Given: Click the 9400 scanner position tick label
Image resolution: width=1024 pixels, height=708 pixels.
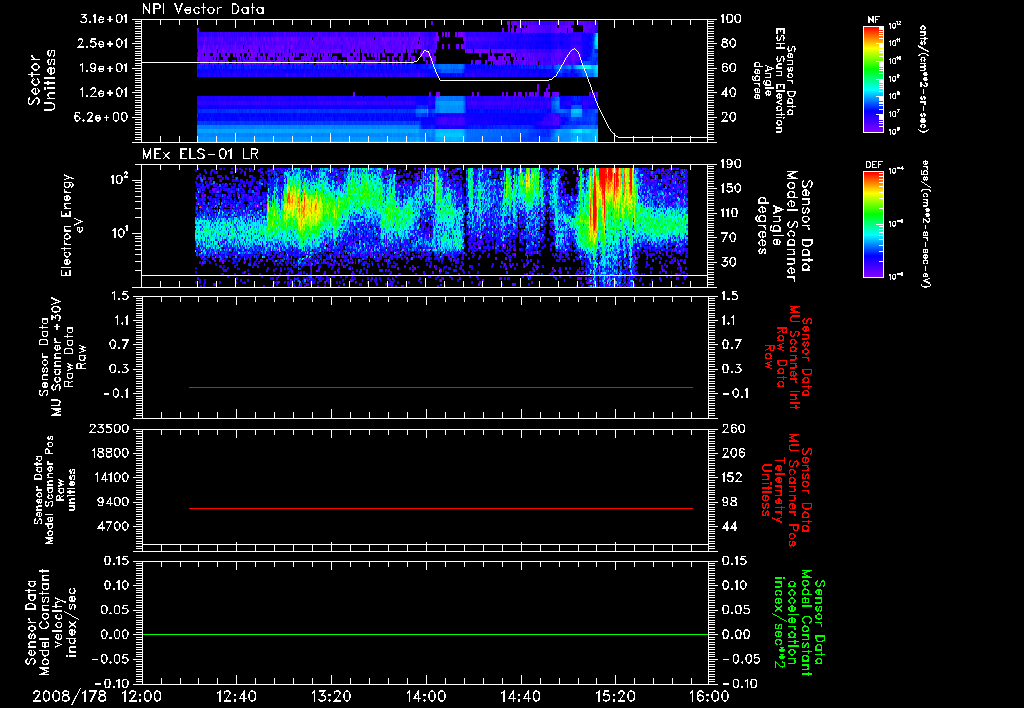Looking at the screenshot, I should [x=112, y=502].
